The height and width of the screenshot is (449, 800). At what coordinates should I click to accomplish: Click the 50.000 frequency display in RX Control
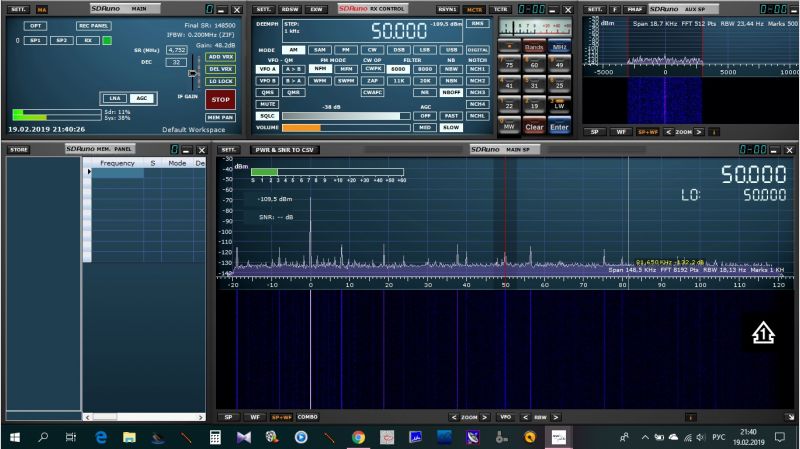(398, 31)
